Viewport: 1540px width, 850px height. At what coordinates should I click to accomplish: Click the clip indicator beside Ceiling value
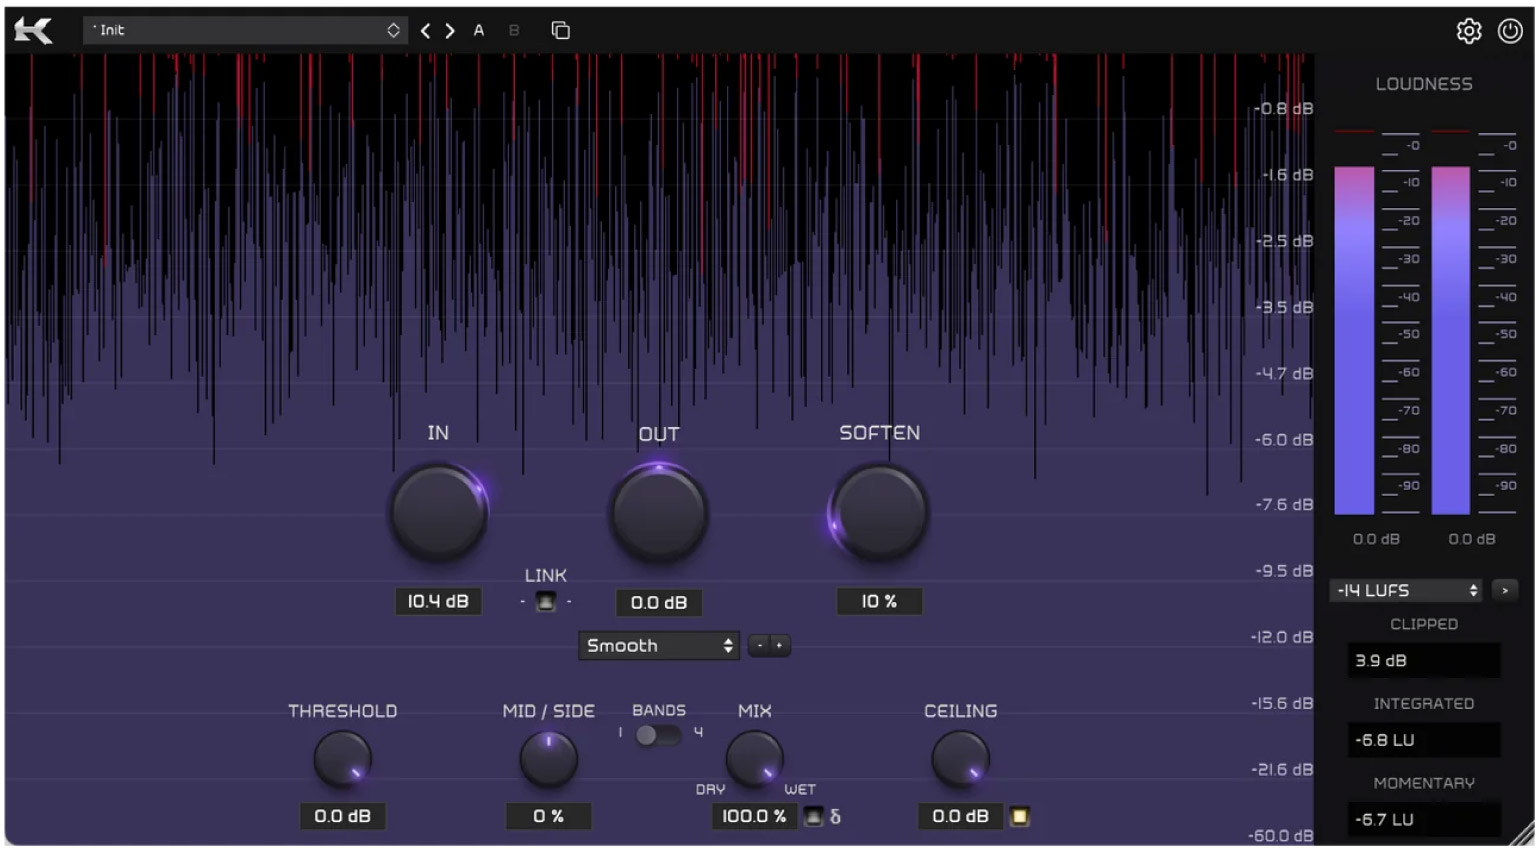(x=1022, y=817)
